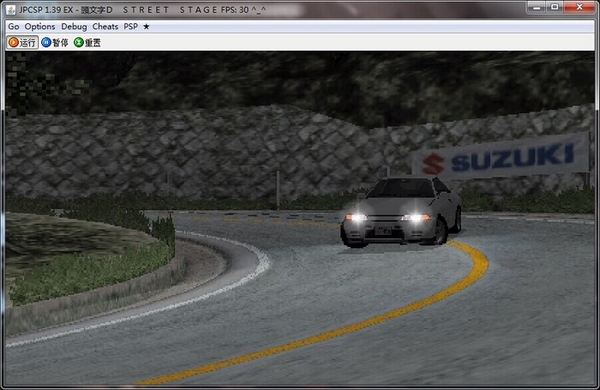The width and height of the screenshot is (600, 390).
Task: Open the Debug menu
Action: [74, 26]
